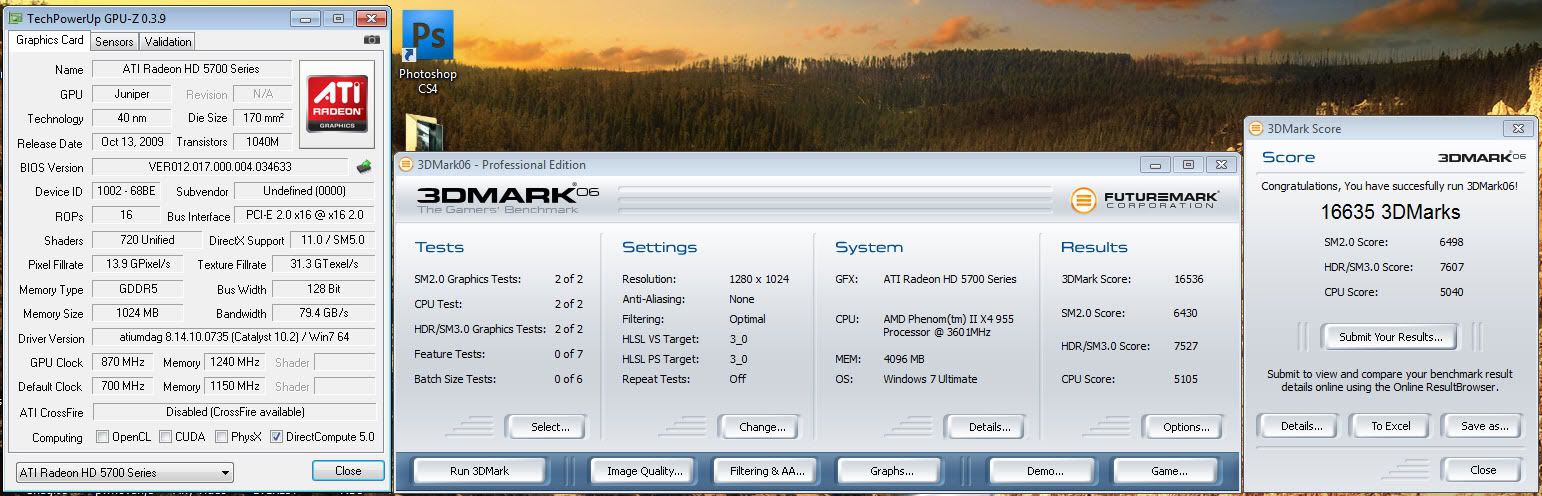Click the GPU-Z title bar icon
Screen dimensions: 1542x496
(15, 18)
